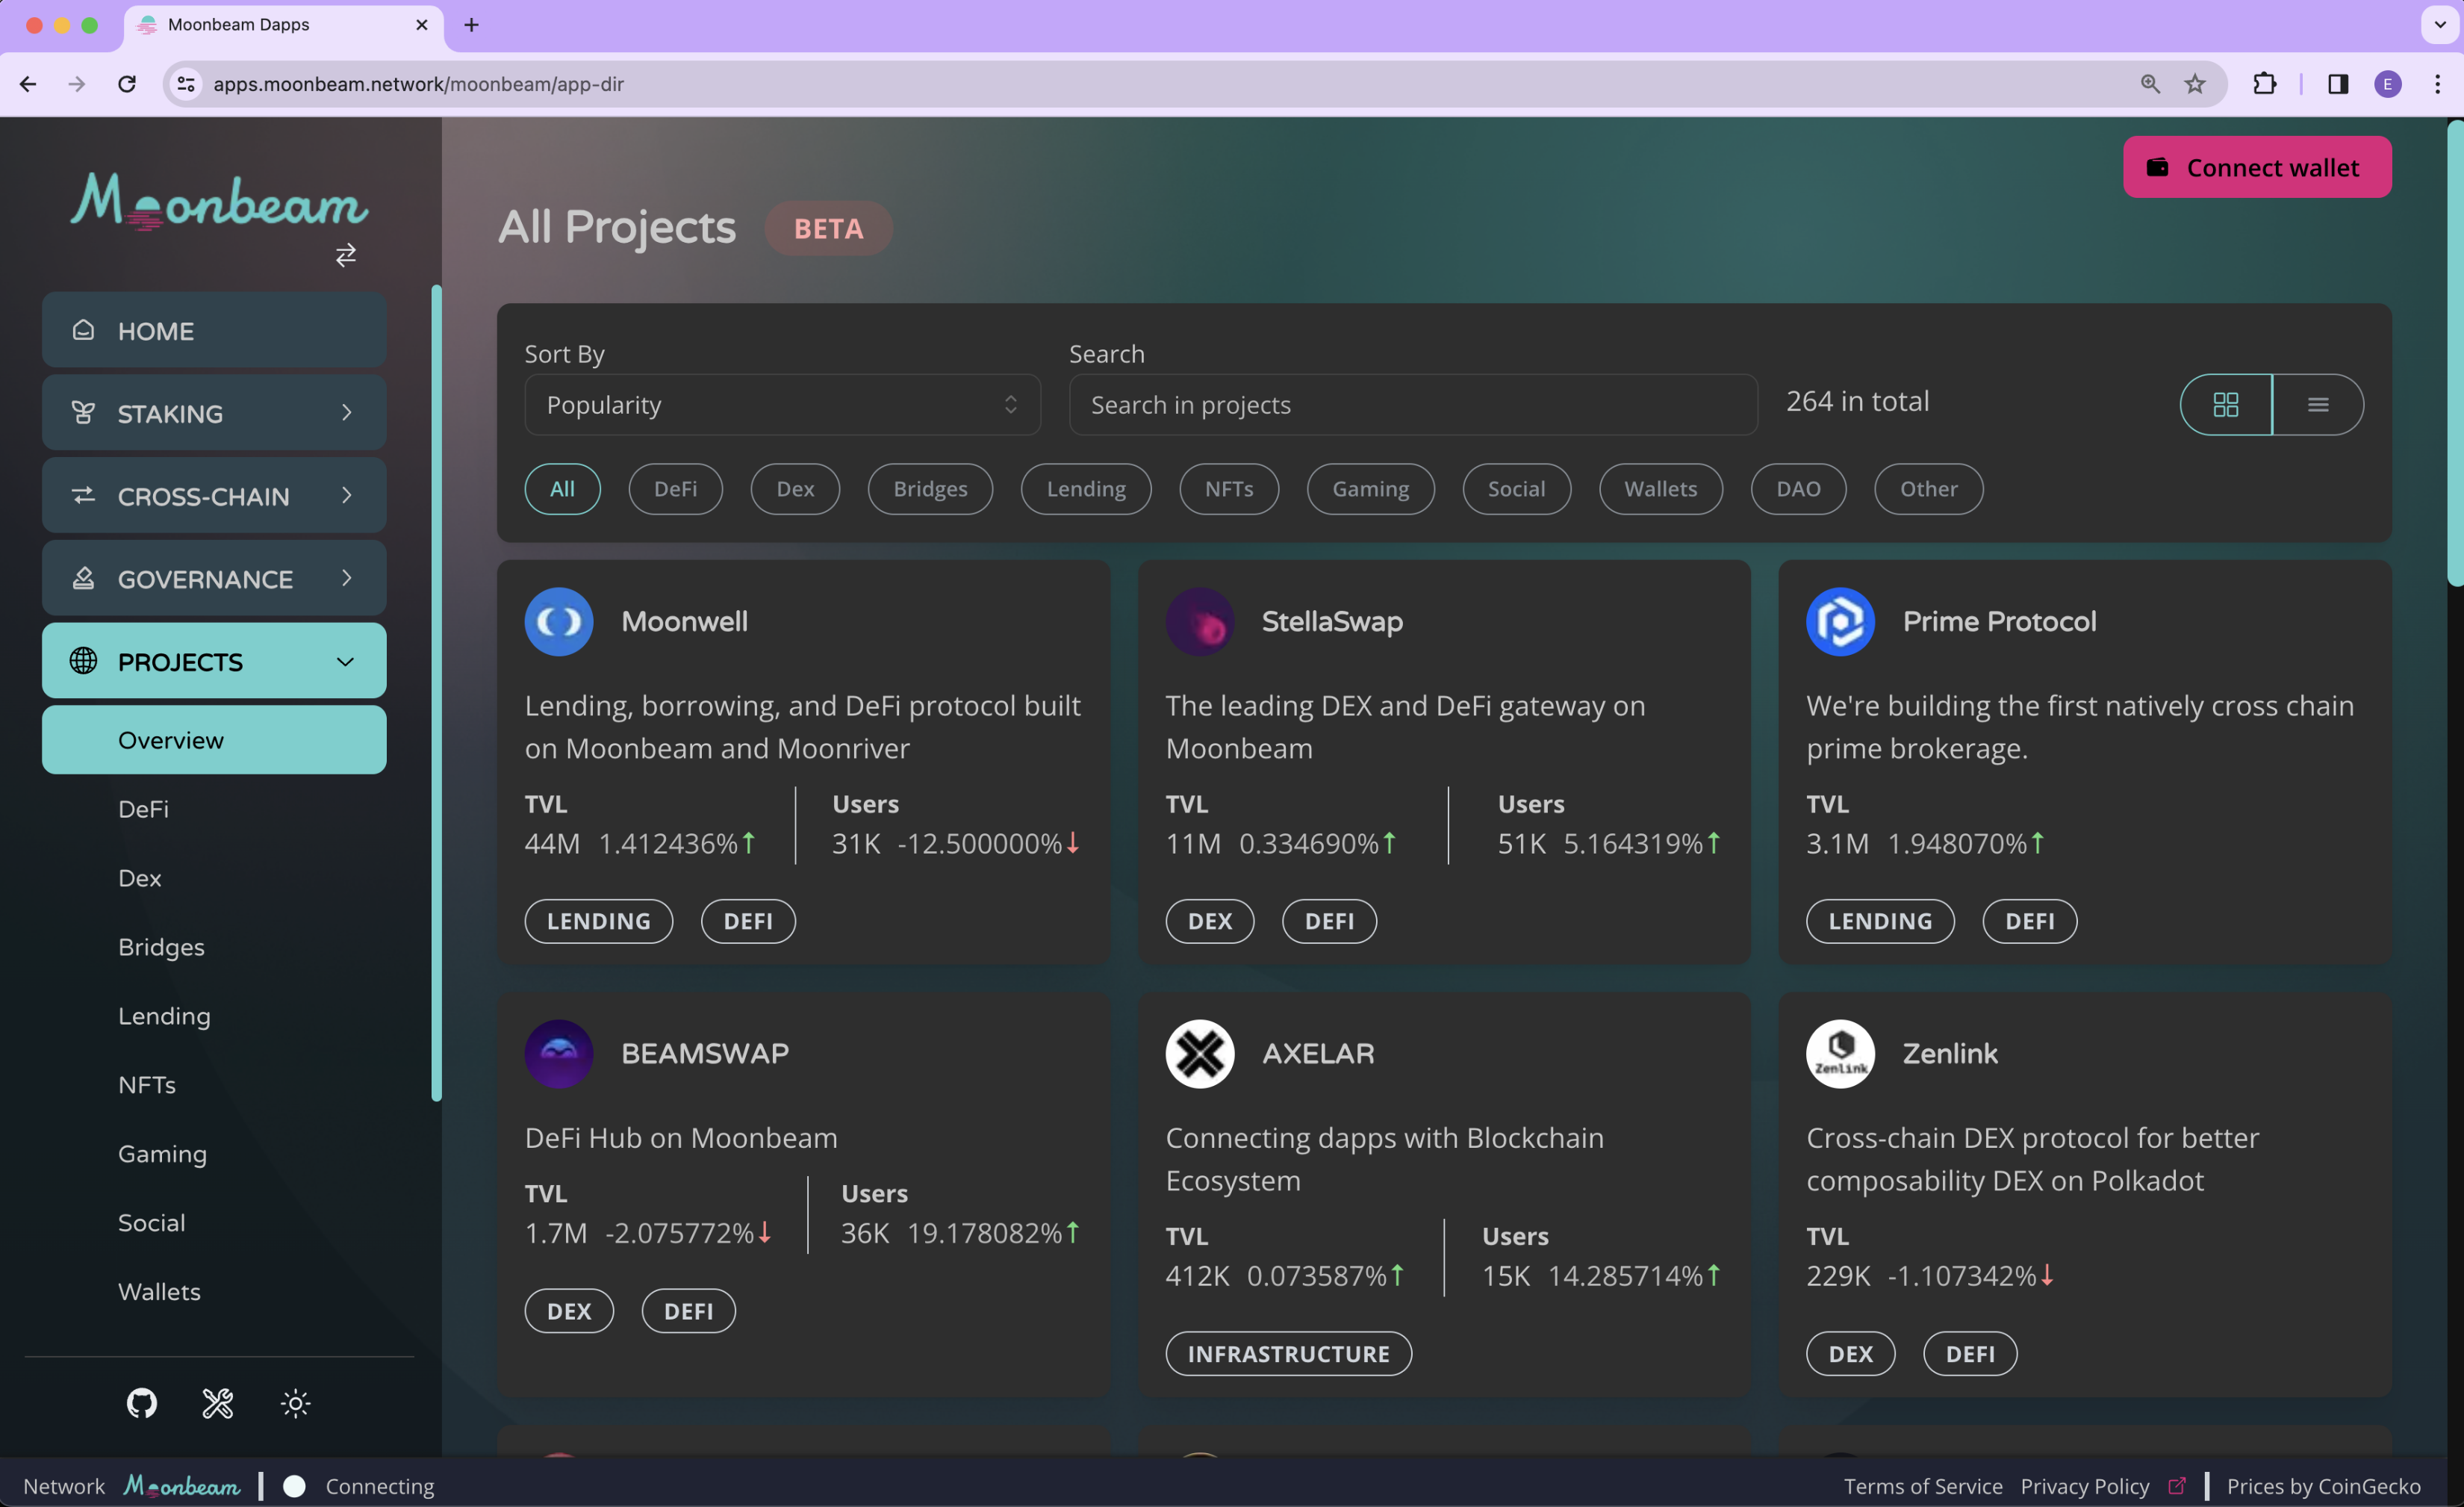
Task: Open the tools icon in sidebar footer
Action: [x=218, y=1403]
